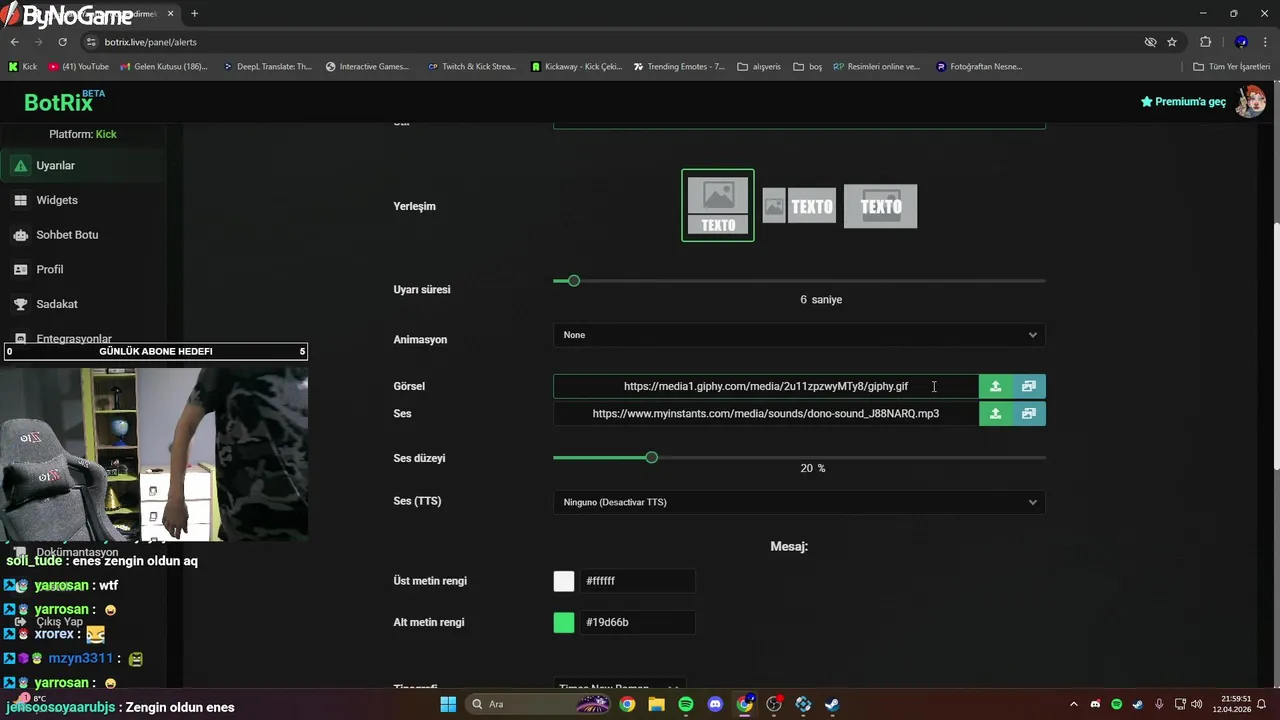Open browser extensions menu
Screen dimensions: 1280x720
[x=1205, y=42]
